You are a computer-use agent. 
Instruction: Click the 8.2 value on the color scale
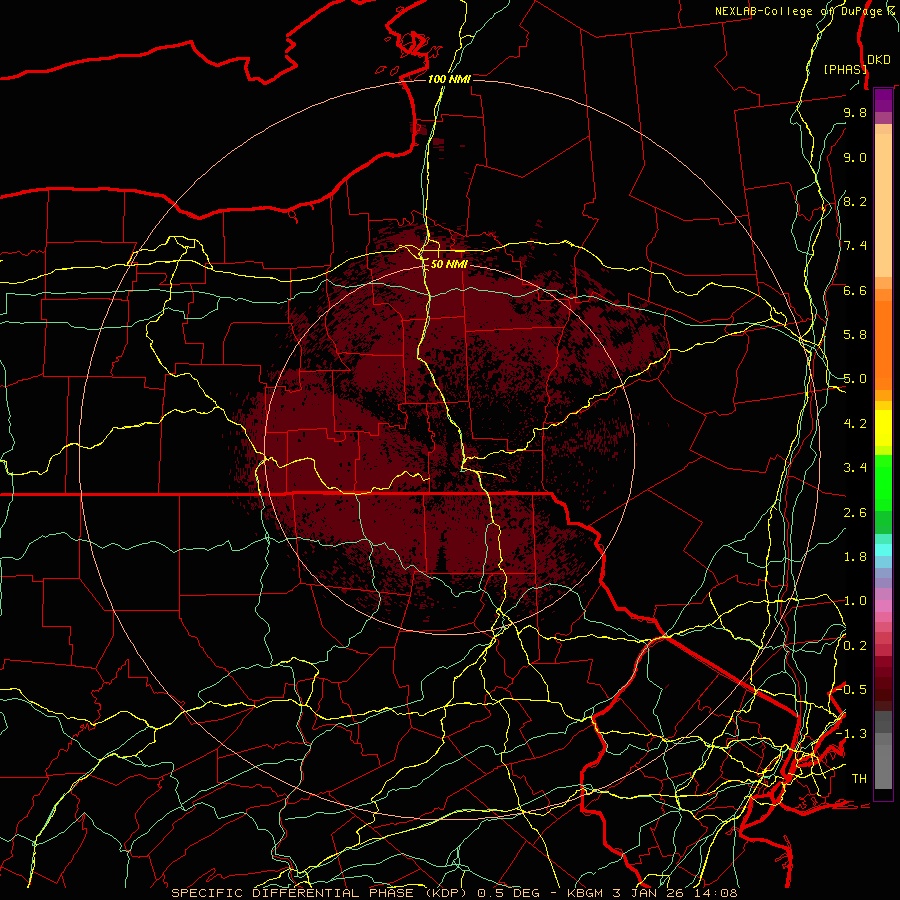(x=855, y=202)
